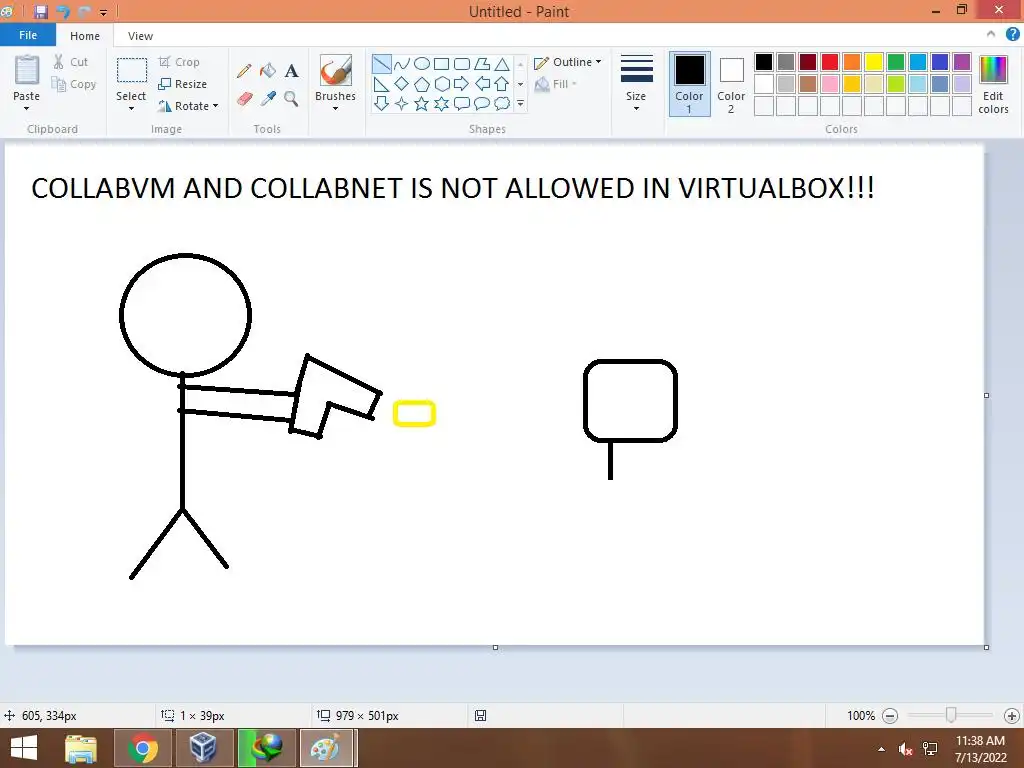This screenshot has height=768, width=1024.
Task: Choose the purple color swatch
Action: pos(962,62)
